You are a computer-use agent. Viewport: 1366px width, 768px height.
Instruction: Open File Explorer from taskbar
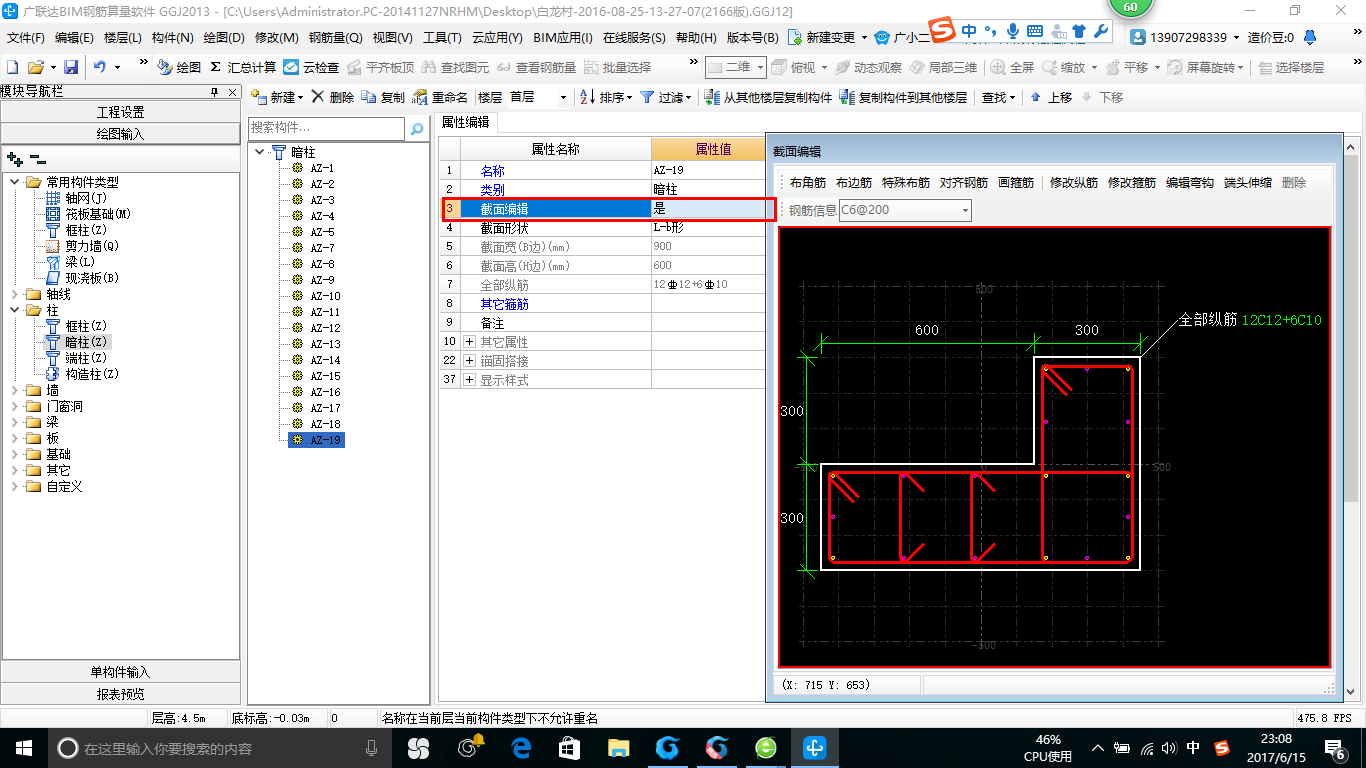[618, 747]
